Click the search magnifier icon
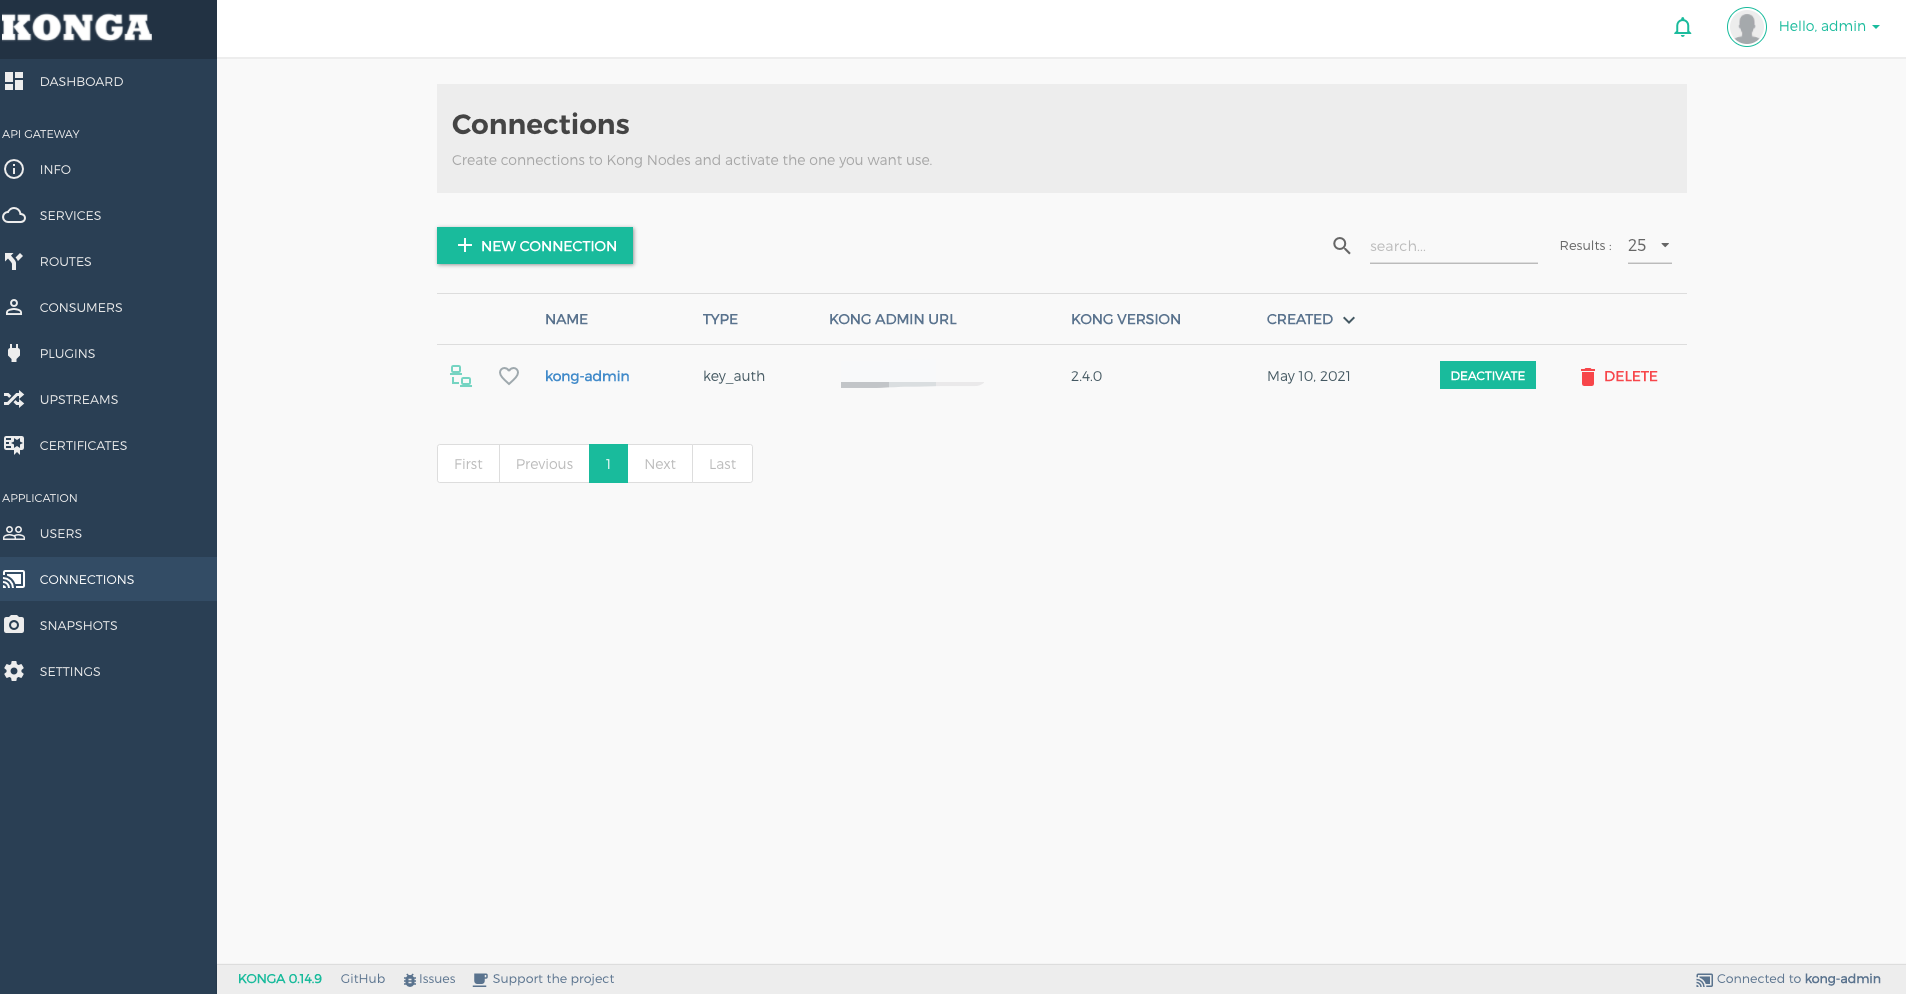The image size is (1906, 994). tap(1342, 245)
